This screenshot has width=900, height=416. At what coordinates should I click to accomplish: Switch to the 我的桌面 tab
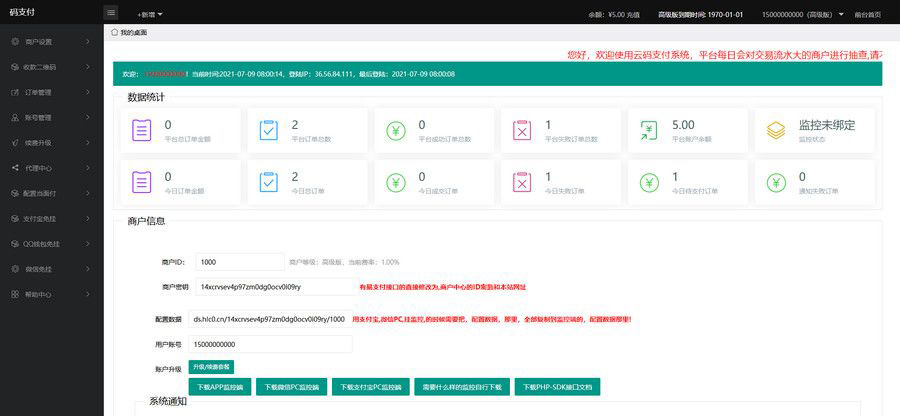click(139, 33)
